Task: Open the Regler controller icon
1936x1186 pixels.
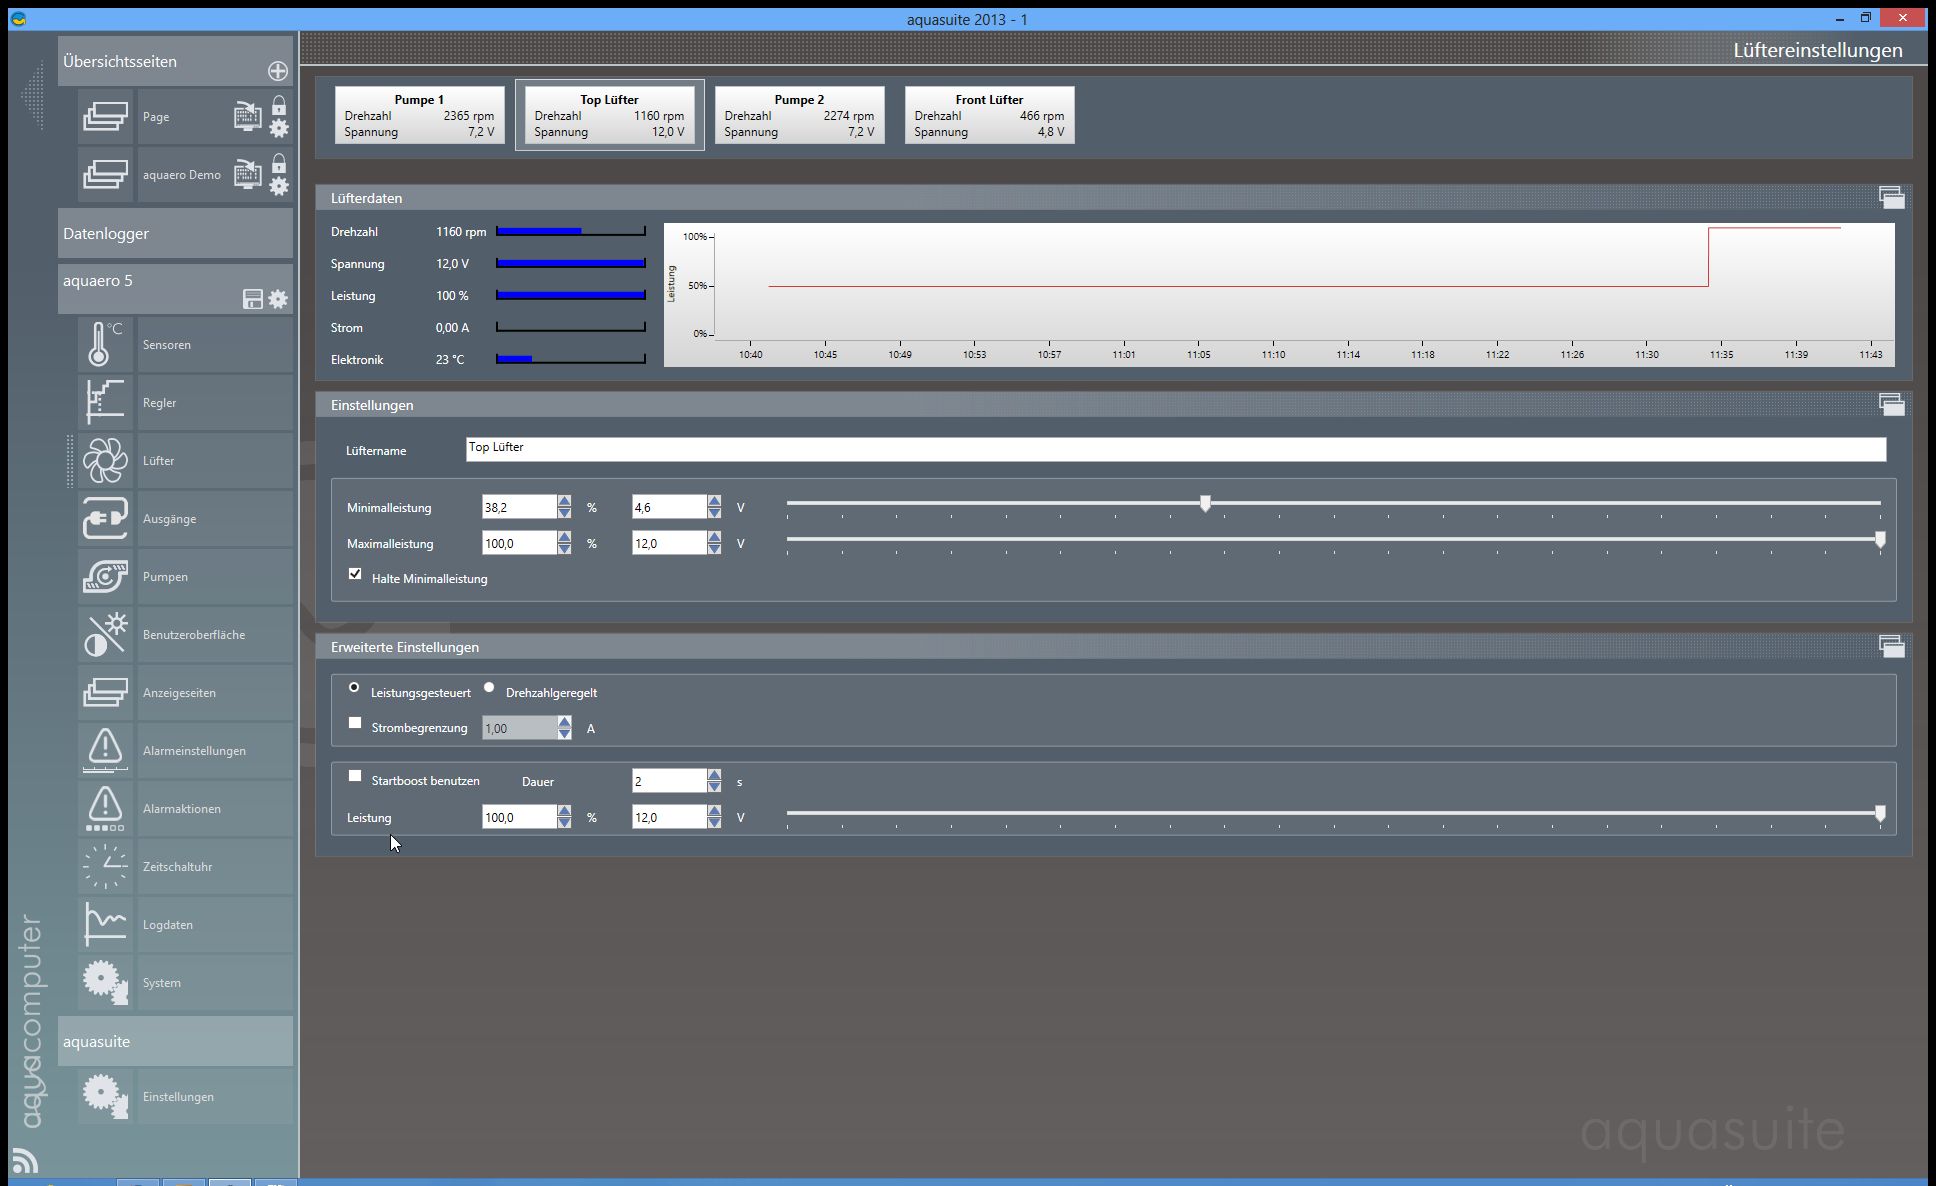Action: [x=104, y=402]
